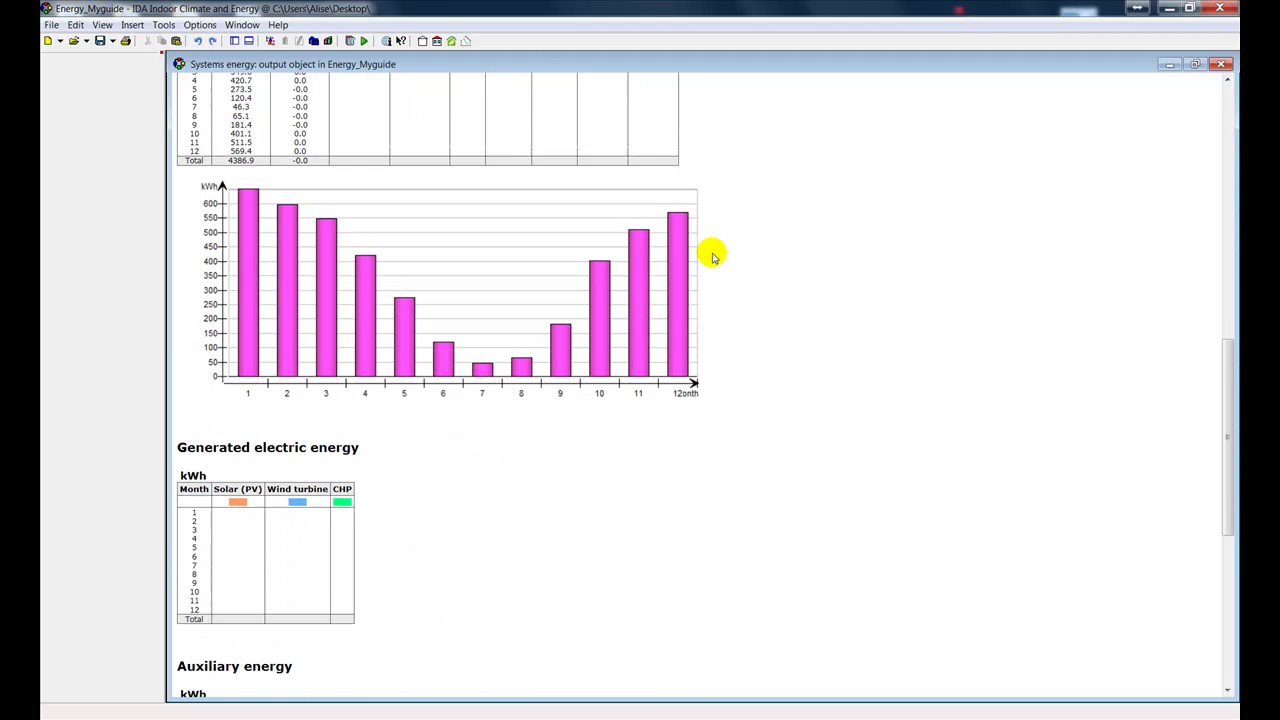Start simulation with the green Run arrow
Viewport: 1280px width, 720px height.
point(364,41)
